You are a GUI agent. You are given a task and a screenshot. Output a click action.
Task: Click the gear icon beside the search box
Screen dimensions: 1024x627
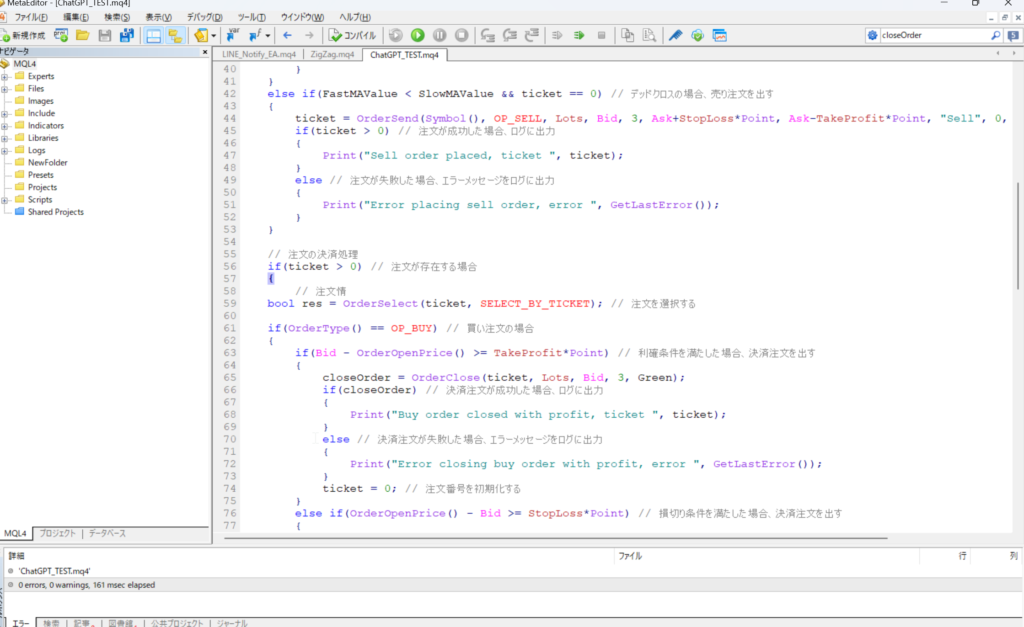point(872,35)
